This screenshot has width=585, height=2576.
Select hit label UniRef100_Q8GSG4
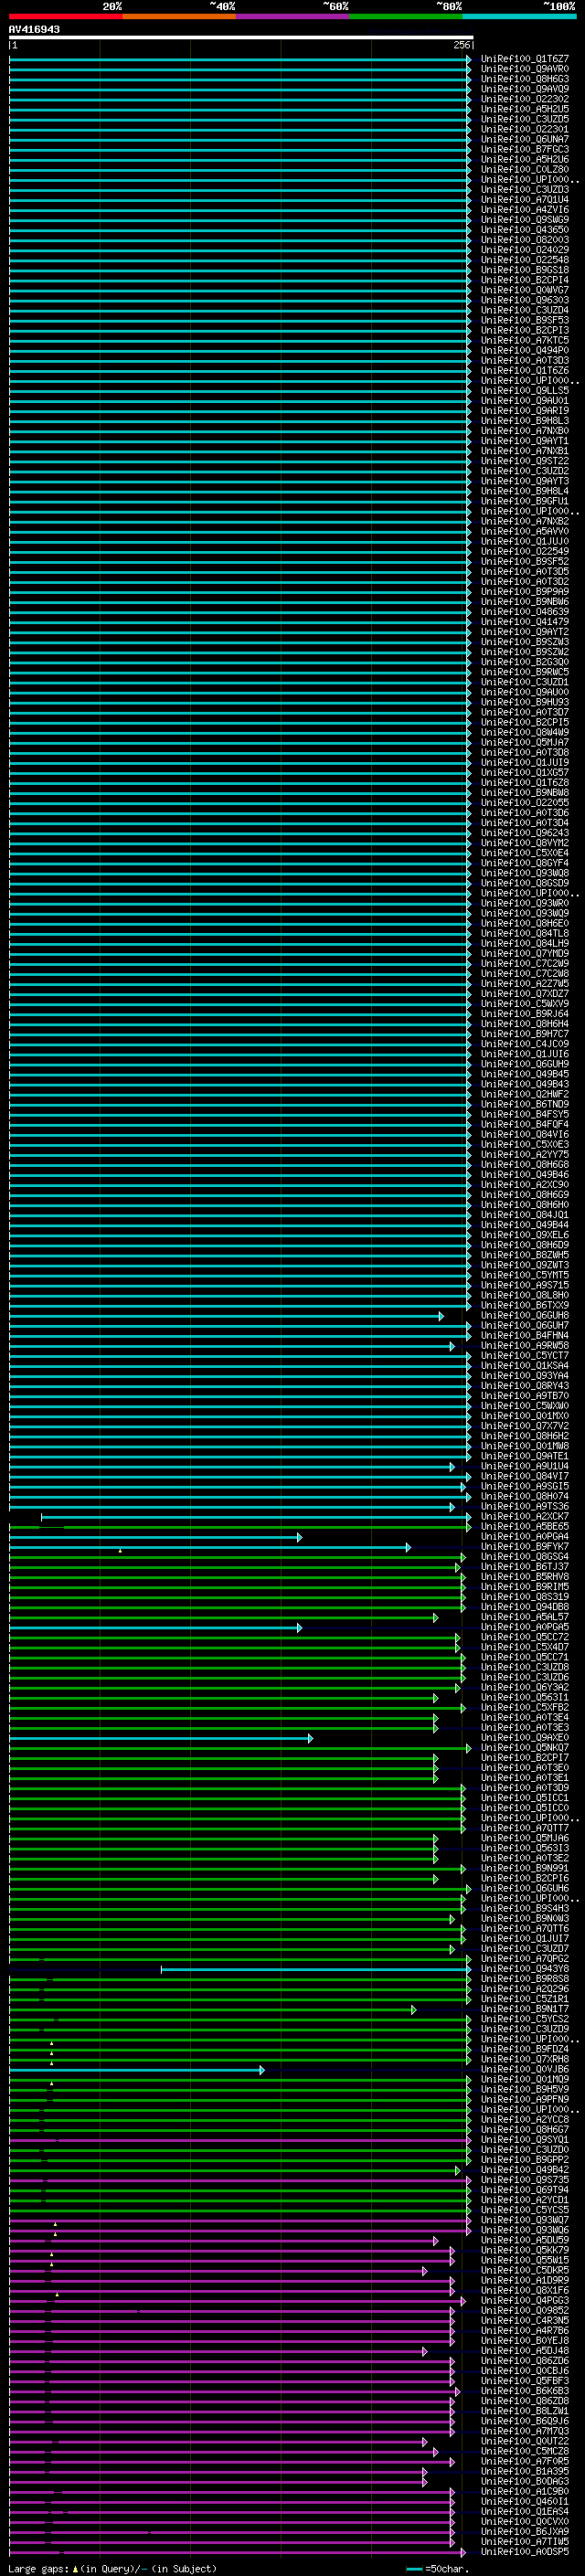[x=525, y=1557]
